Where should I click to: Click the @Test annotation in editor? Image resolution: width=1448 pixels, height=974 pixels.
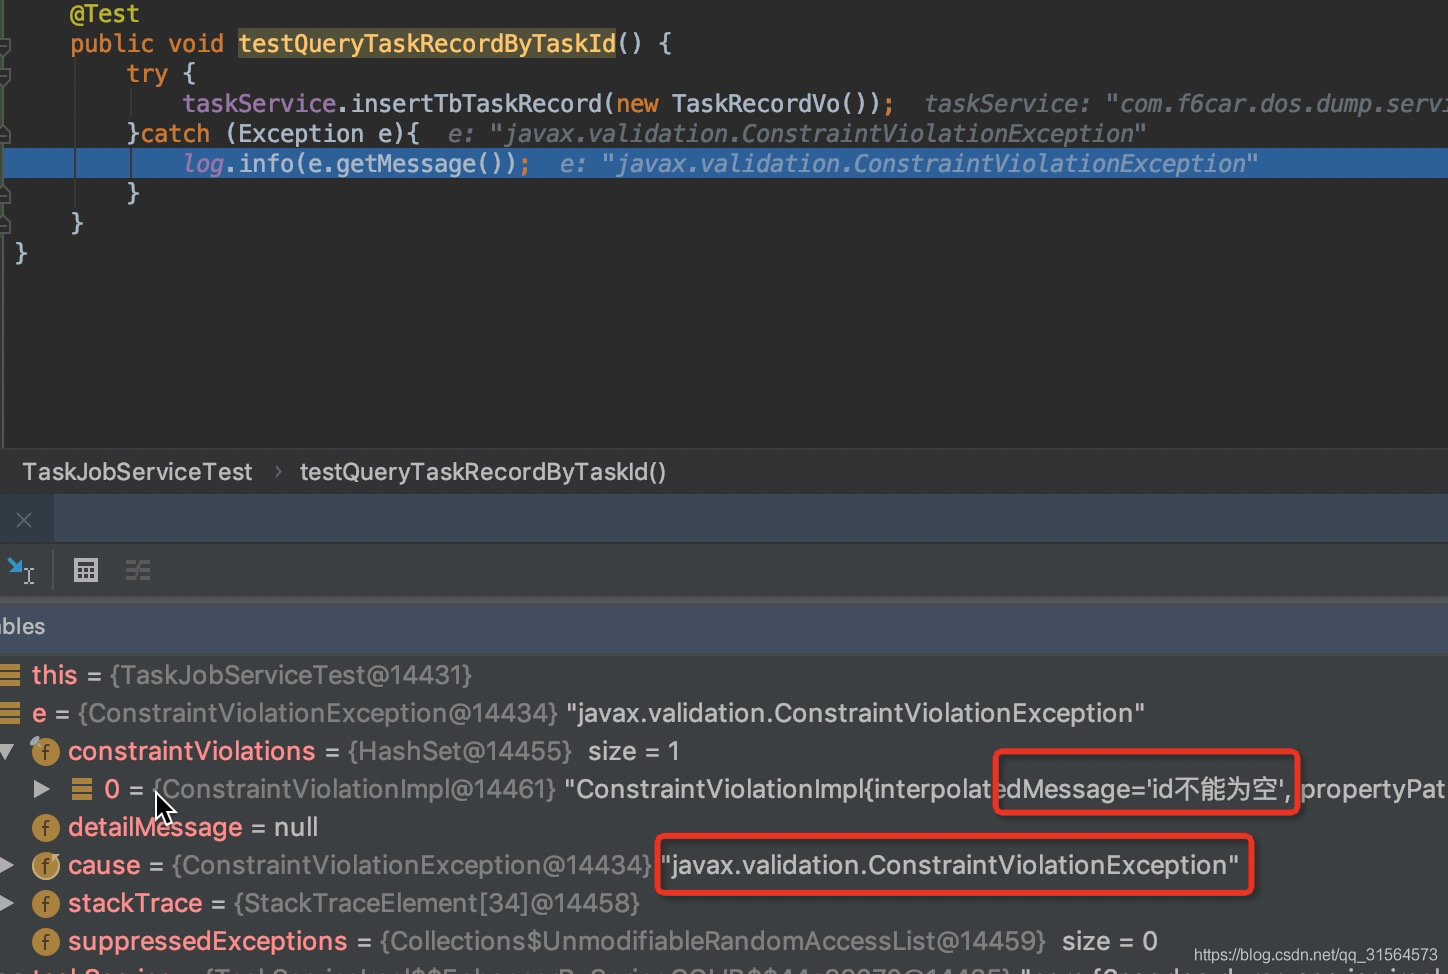[x=105, y=14]
